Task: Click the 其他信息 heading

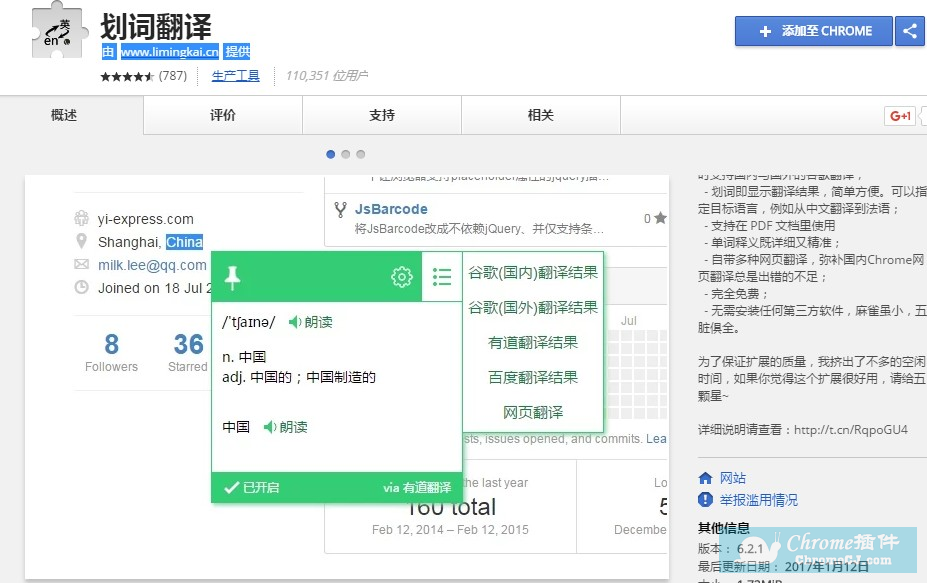Action: [724, 528]
